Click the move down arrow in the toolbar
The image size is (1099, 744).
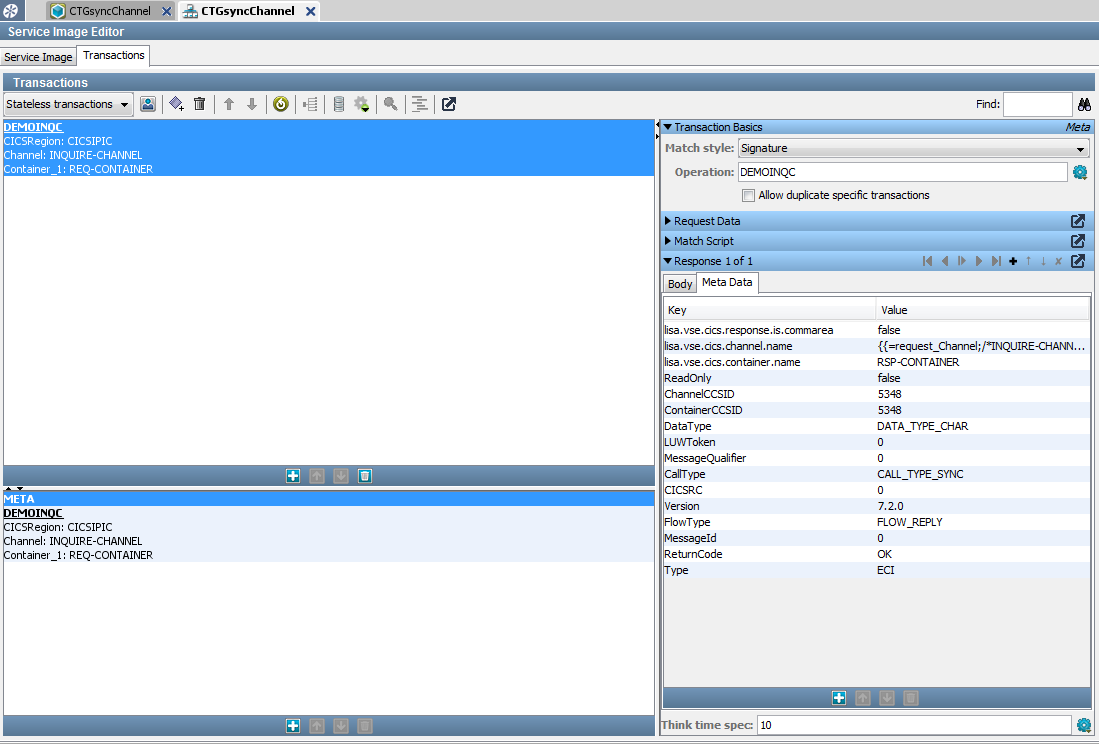[252, 104]
